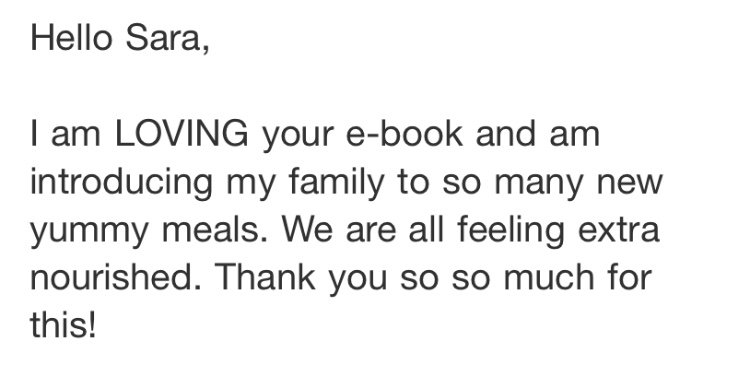
Task: Click the word 'new' ending second line
Action: click(x=629, y=183)
